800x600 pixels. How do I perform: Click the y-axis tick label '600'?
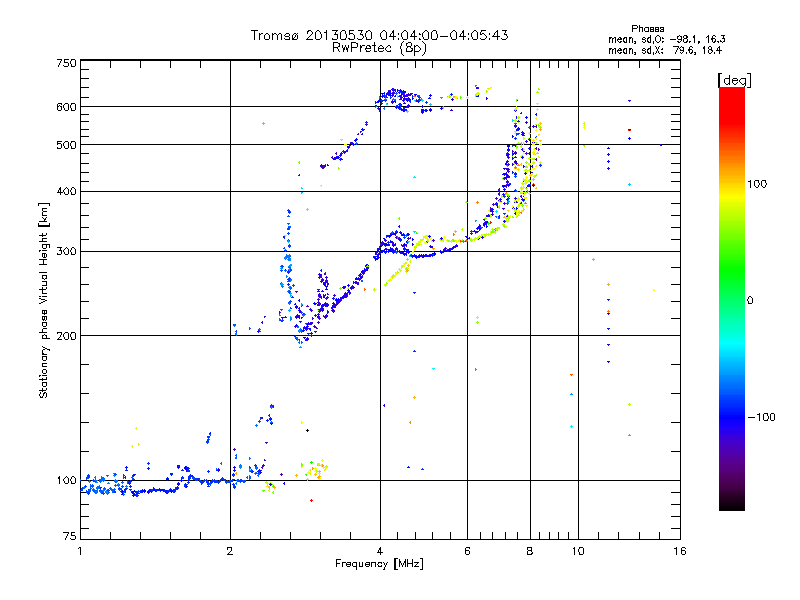pos(66,107)
